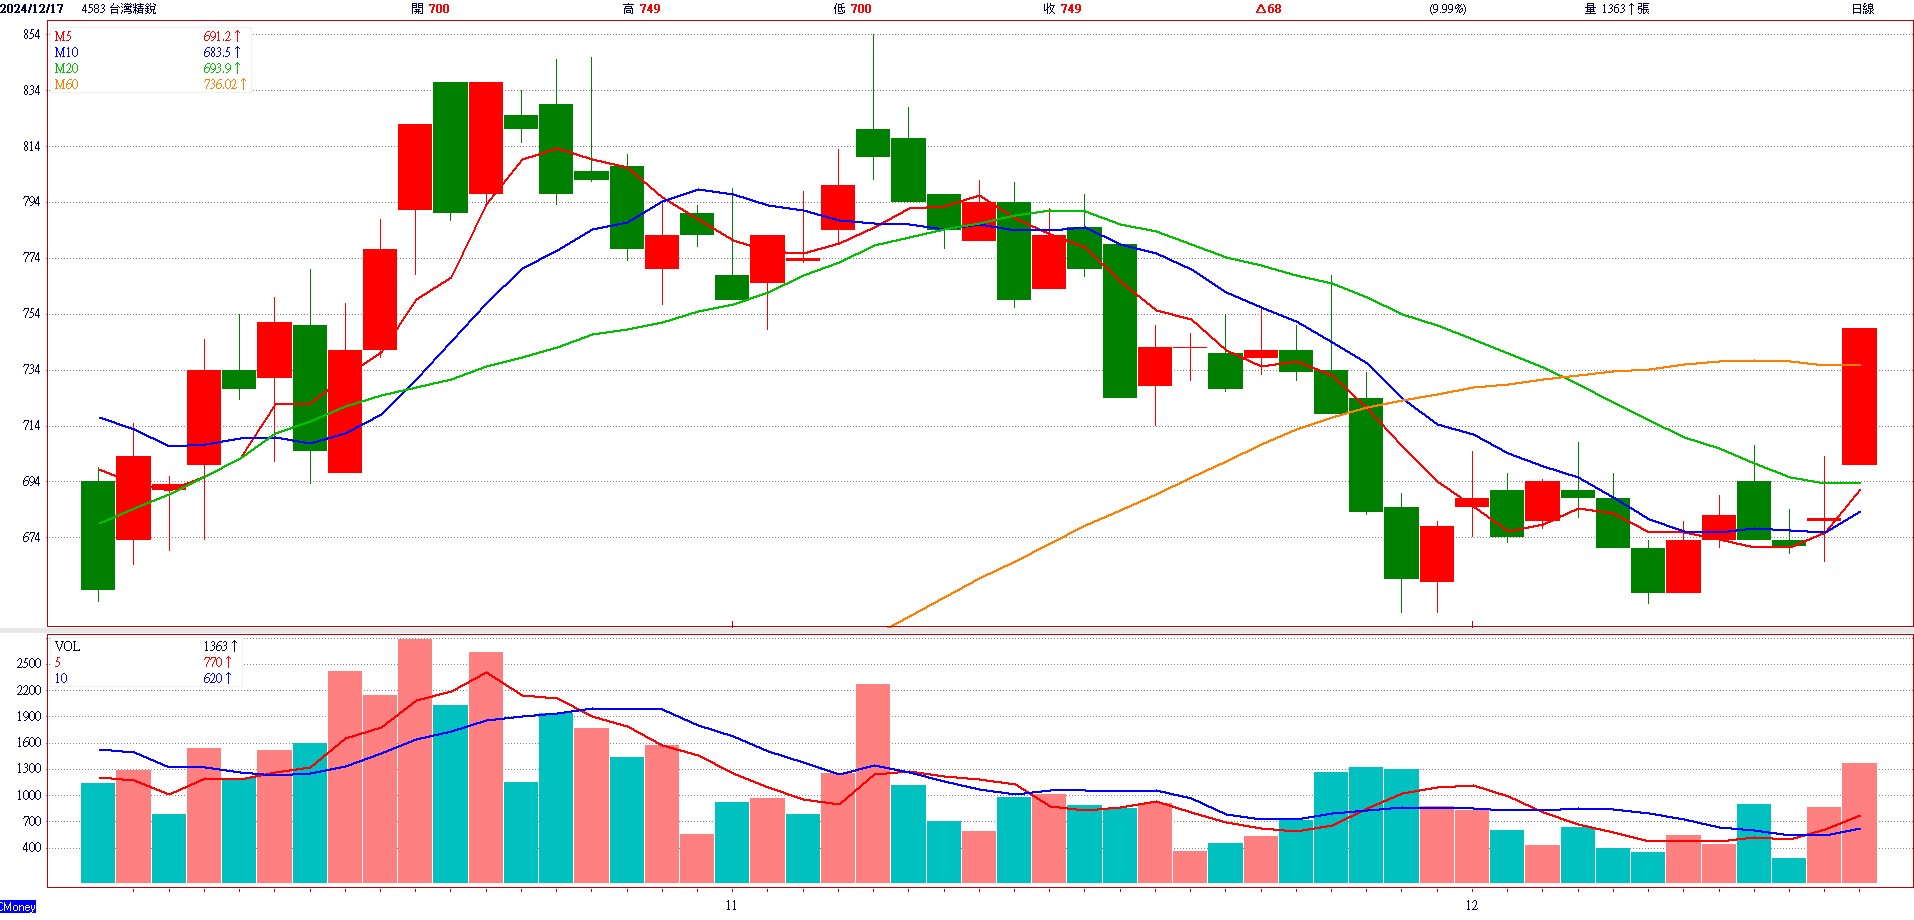Click the 834 price axis label
Viewport: 1914px width, 920px height.
click(x=32, y=90)
